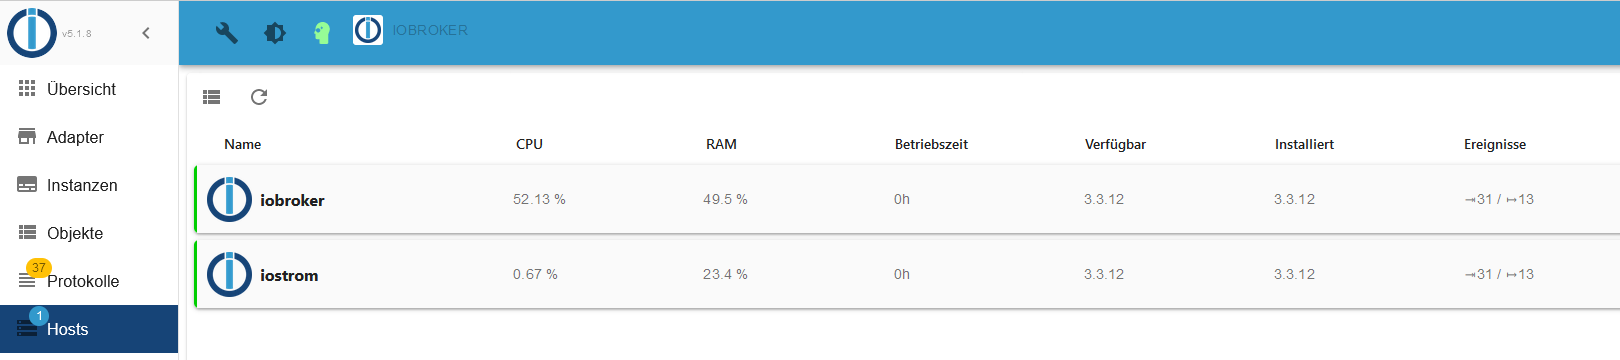Click the iobroker host row icon

coord(229,199)
